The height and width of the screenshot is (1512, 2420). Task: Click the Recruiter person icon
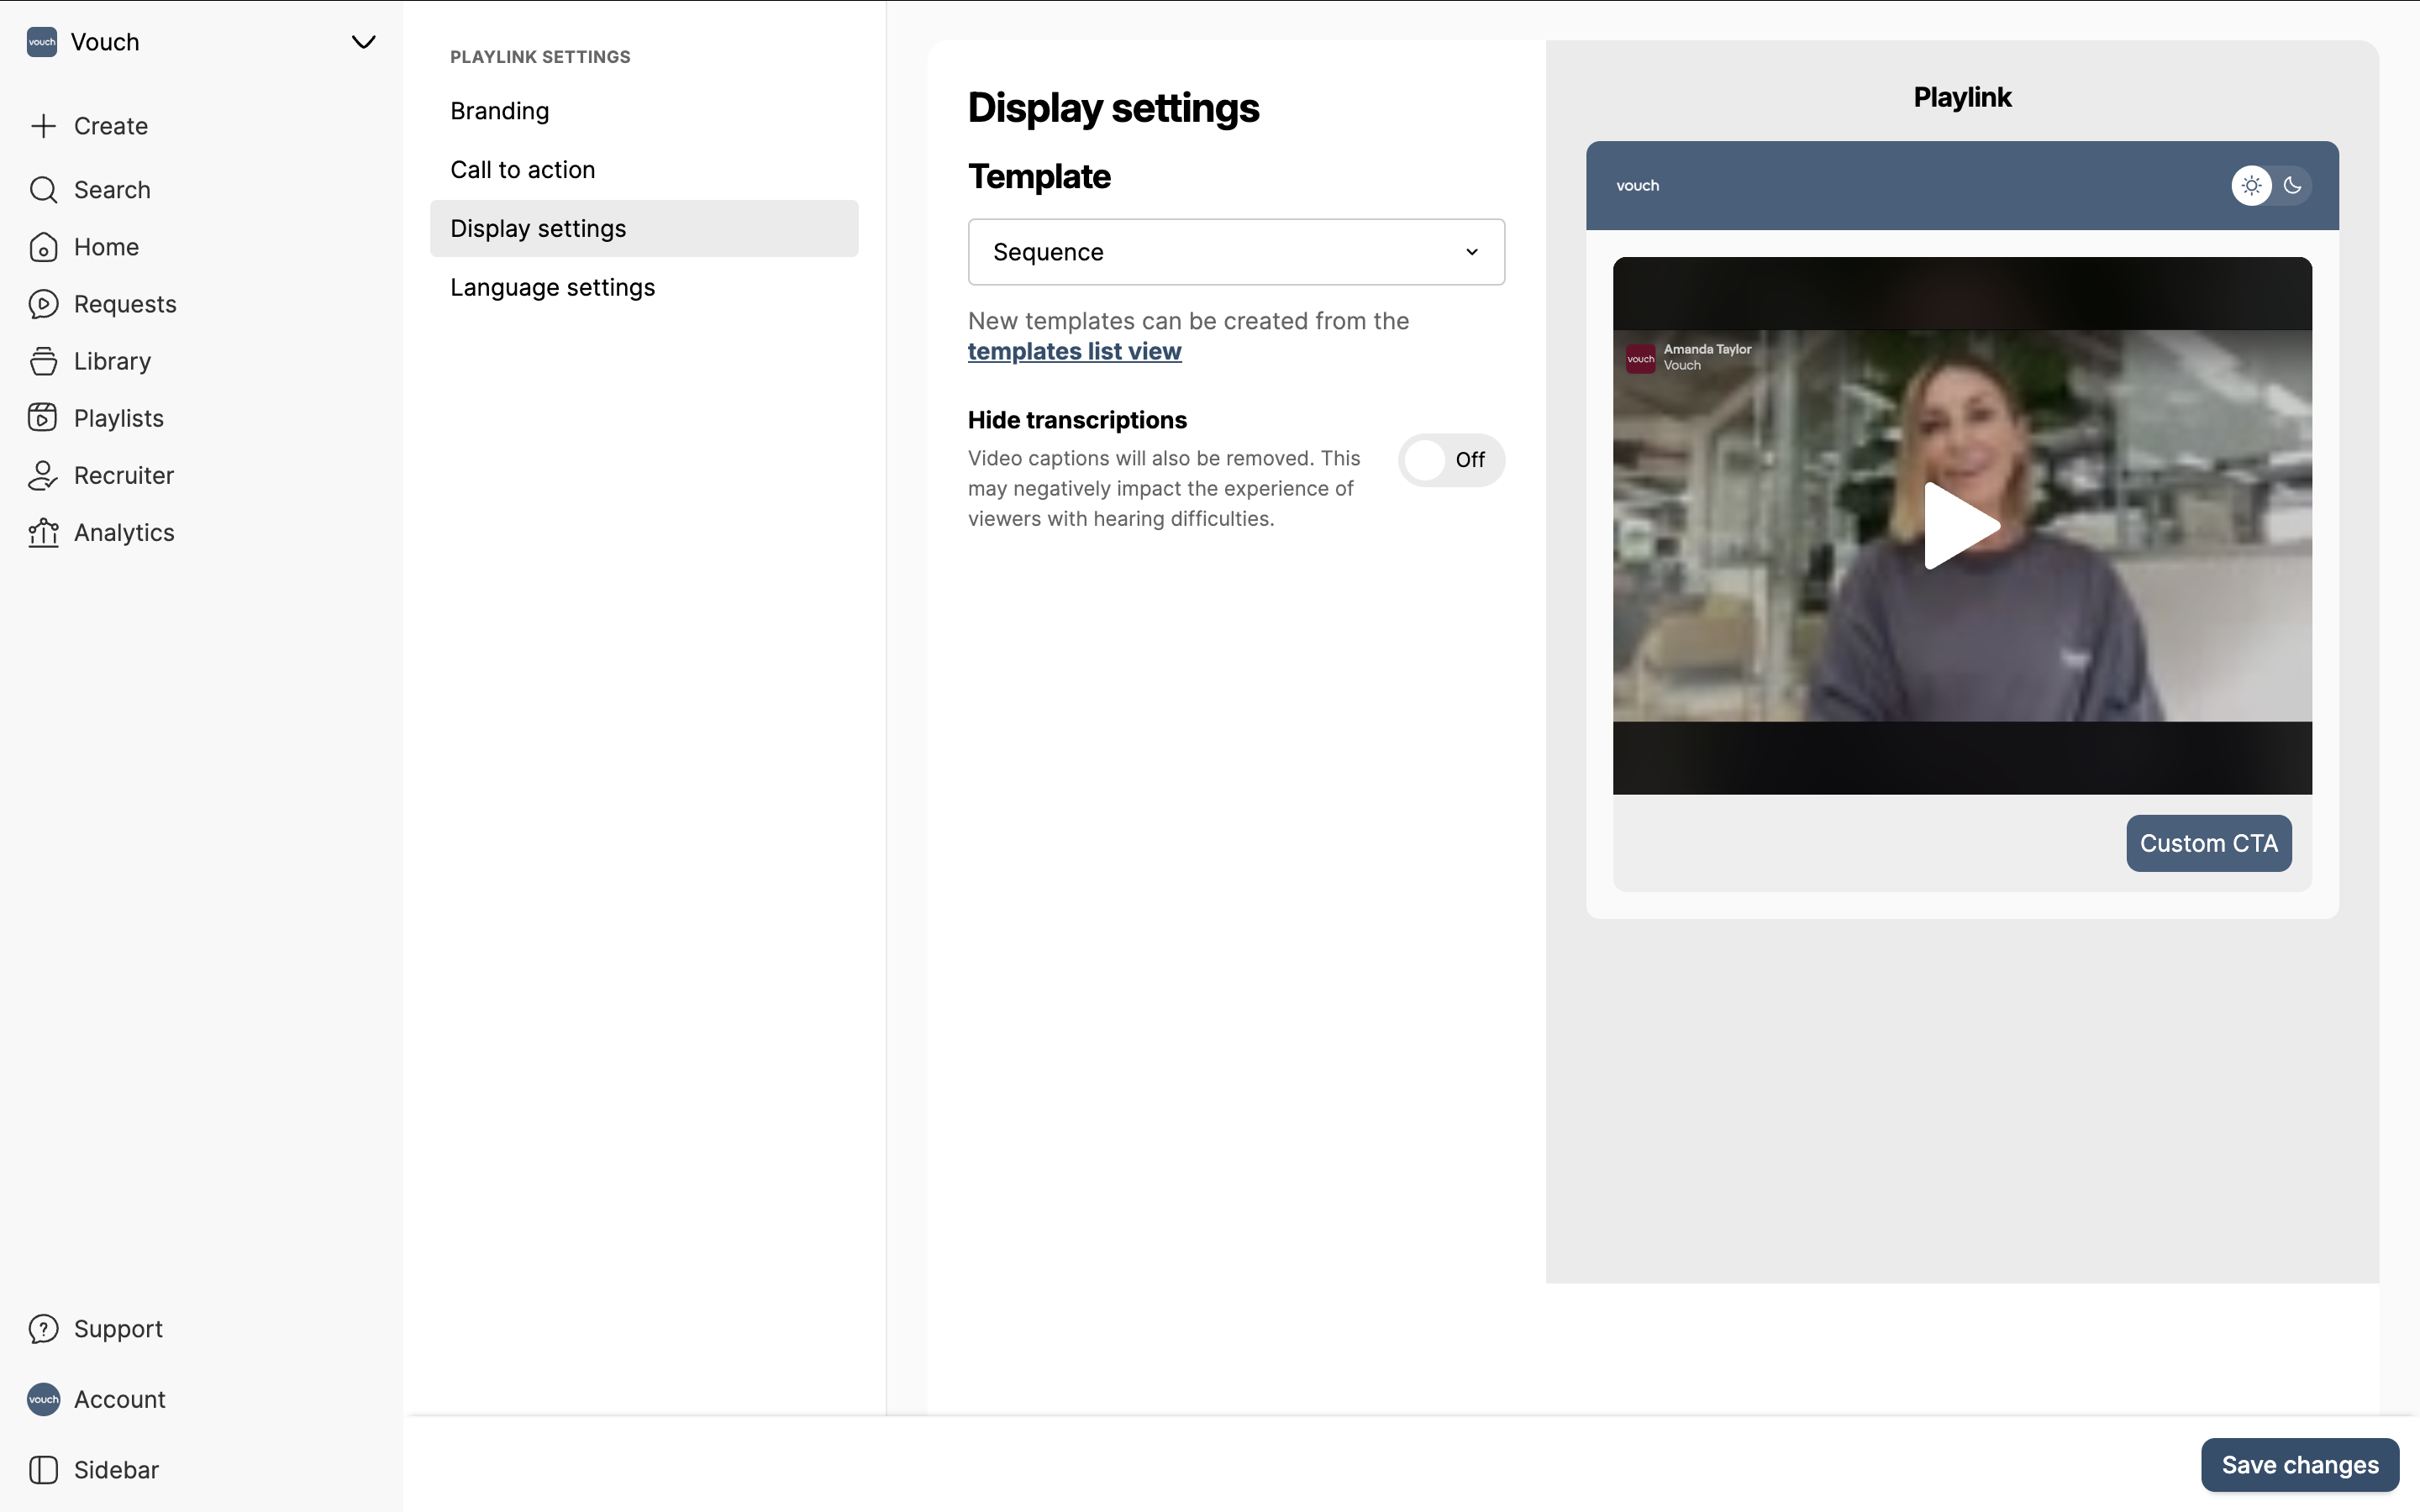[x=43, y=476]
